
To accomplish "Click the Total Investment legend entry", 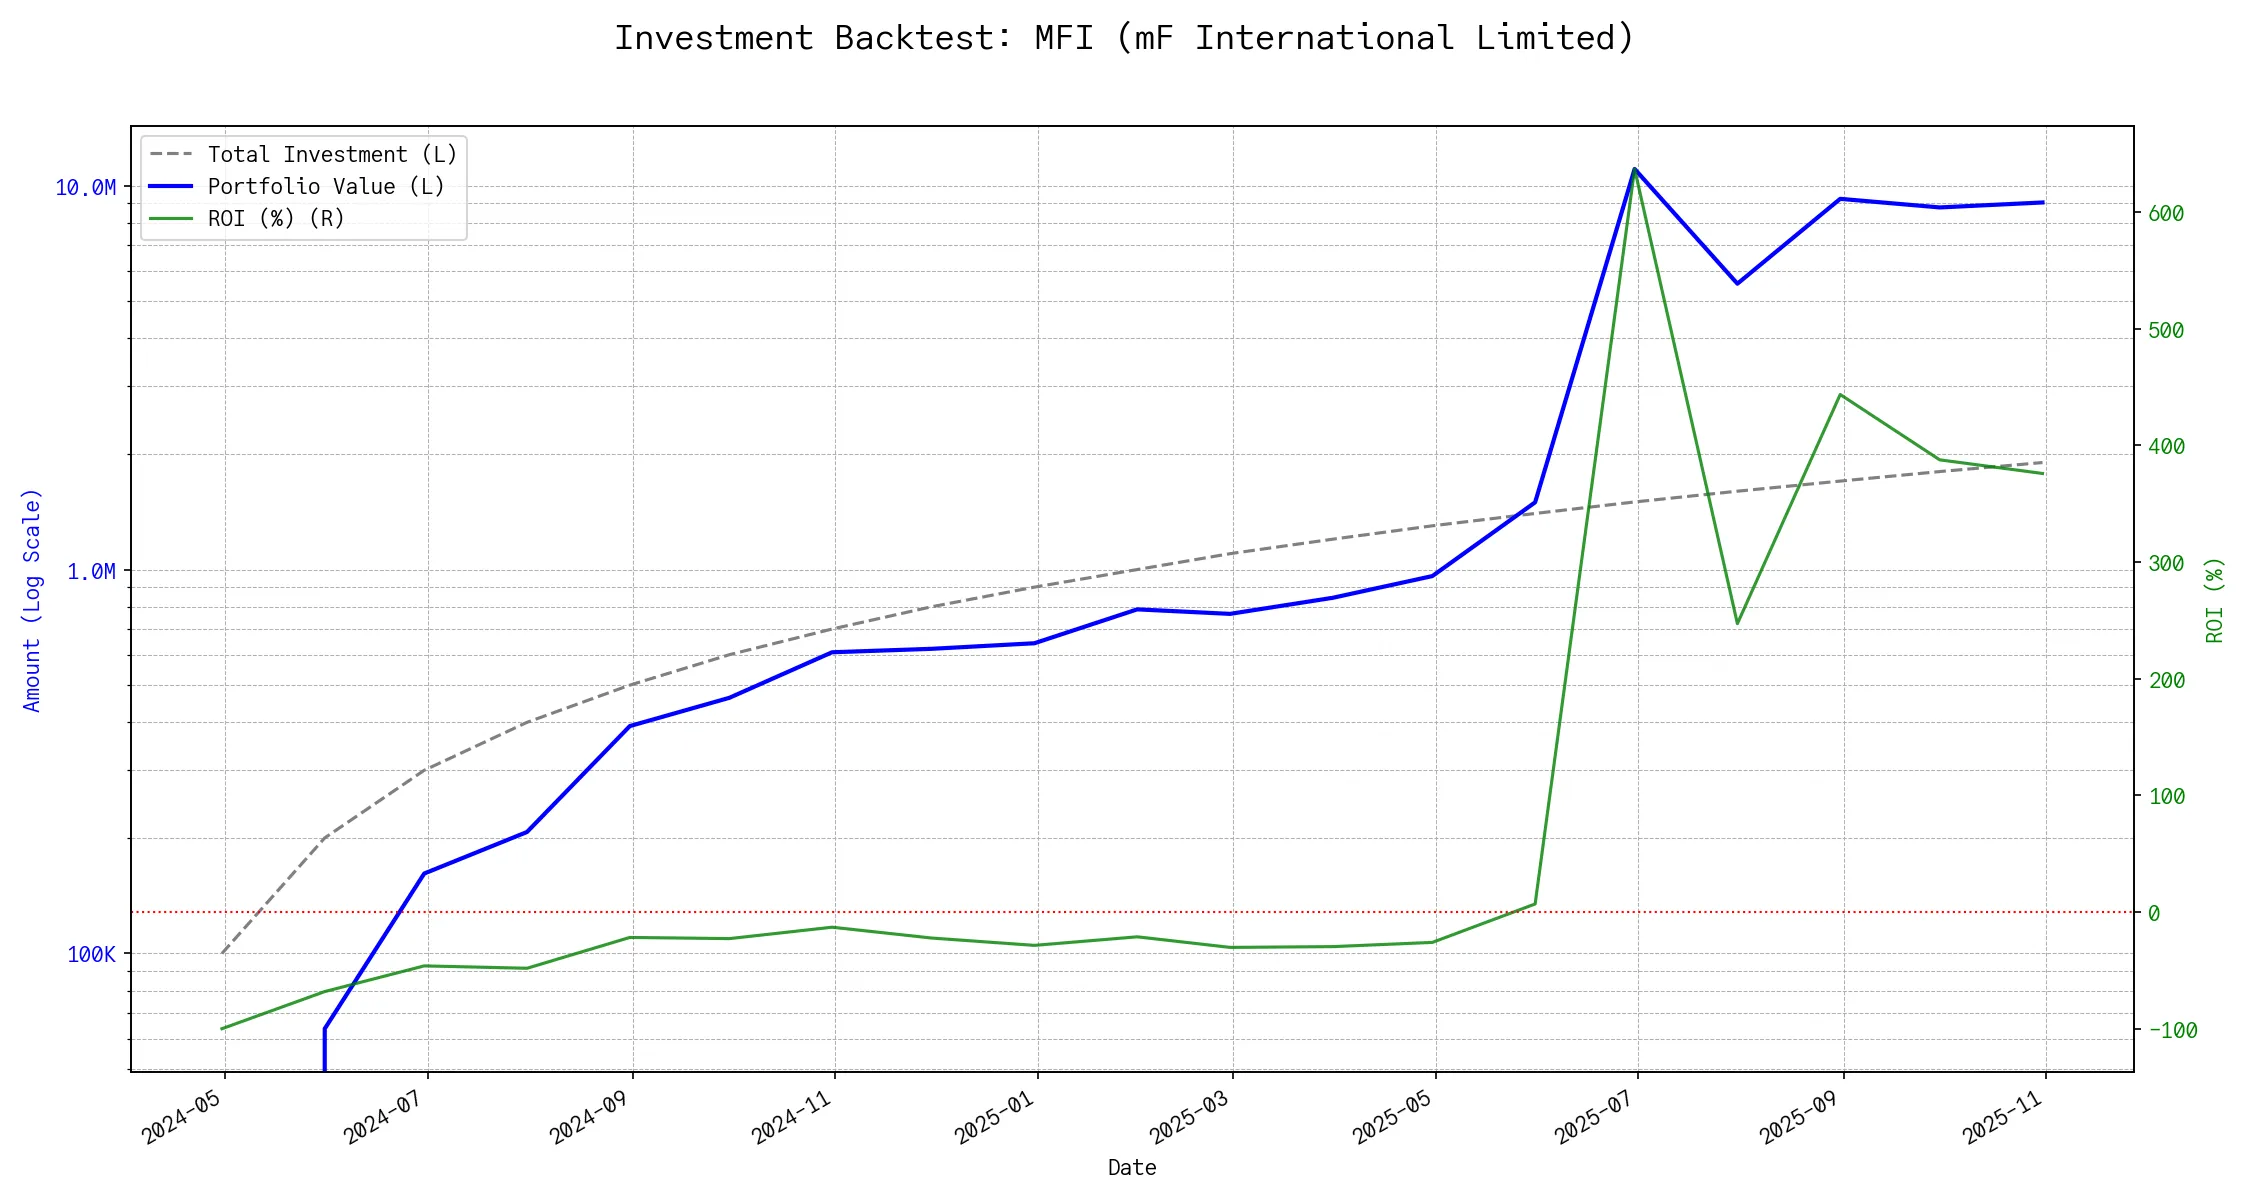I will click(x=332, y=155).
